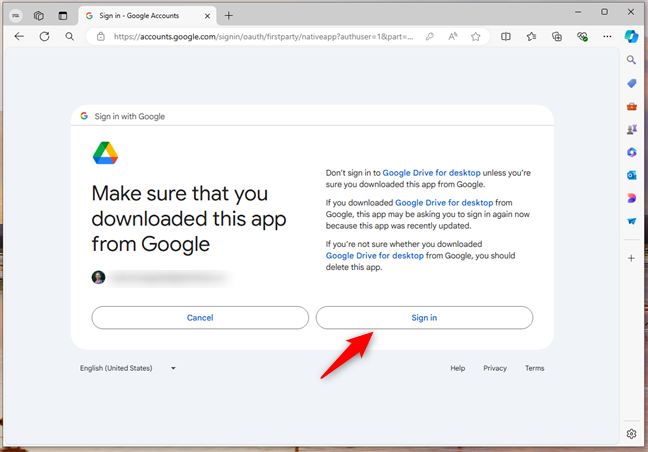Open sidebar Designer icon
The height and width of the screenshot is (452, 648).
click(631, 198)
